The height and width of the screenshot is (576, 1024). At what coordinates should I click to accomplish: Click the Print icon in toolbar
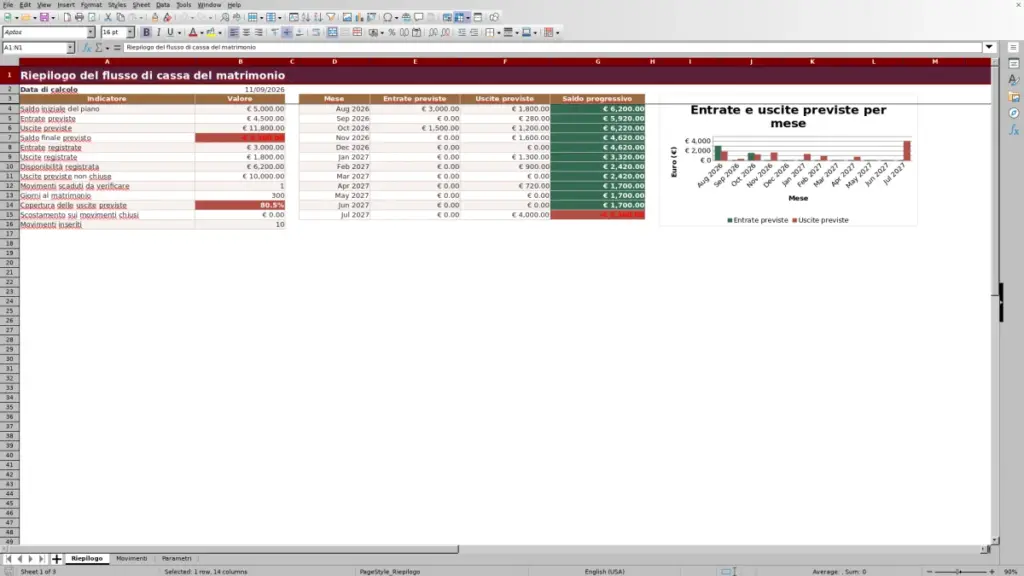coord(79,18)
